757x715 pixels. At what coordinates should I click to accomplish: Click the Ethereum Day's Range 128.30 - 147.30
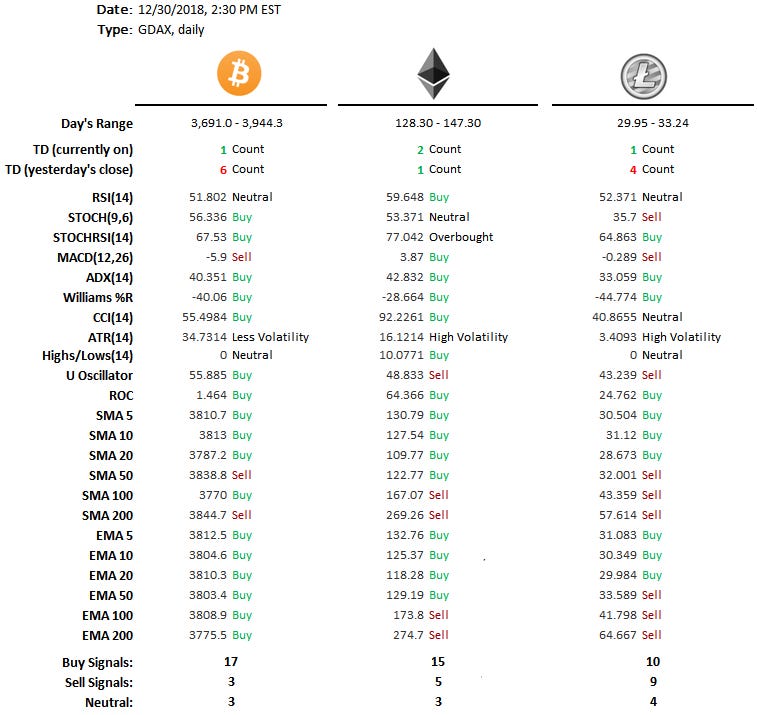point(438,123)
